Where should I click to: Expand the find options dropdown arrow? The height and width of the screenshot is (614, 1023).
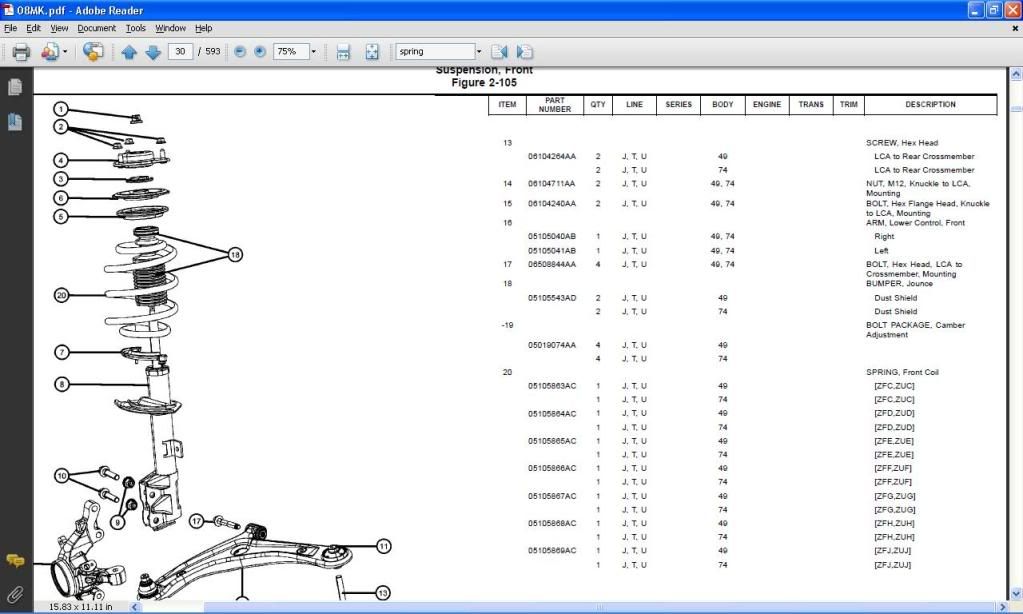pos(479,52)
